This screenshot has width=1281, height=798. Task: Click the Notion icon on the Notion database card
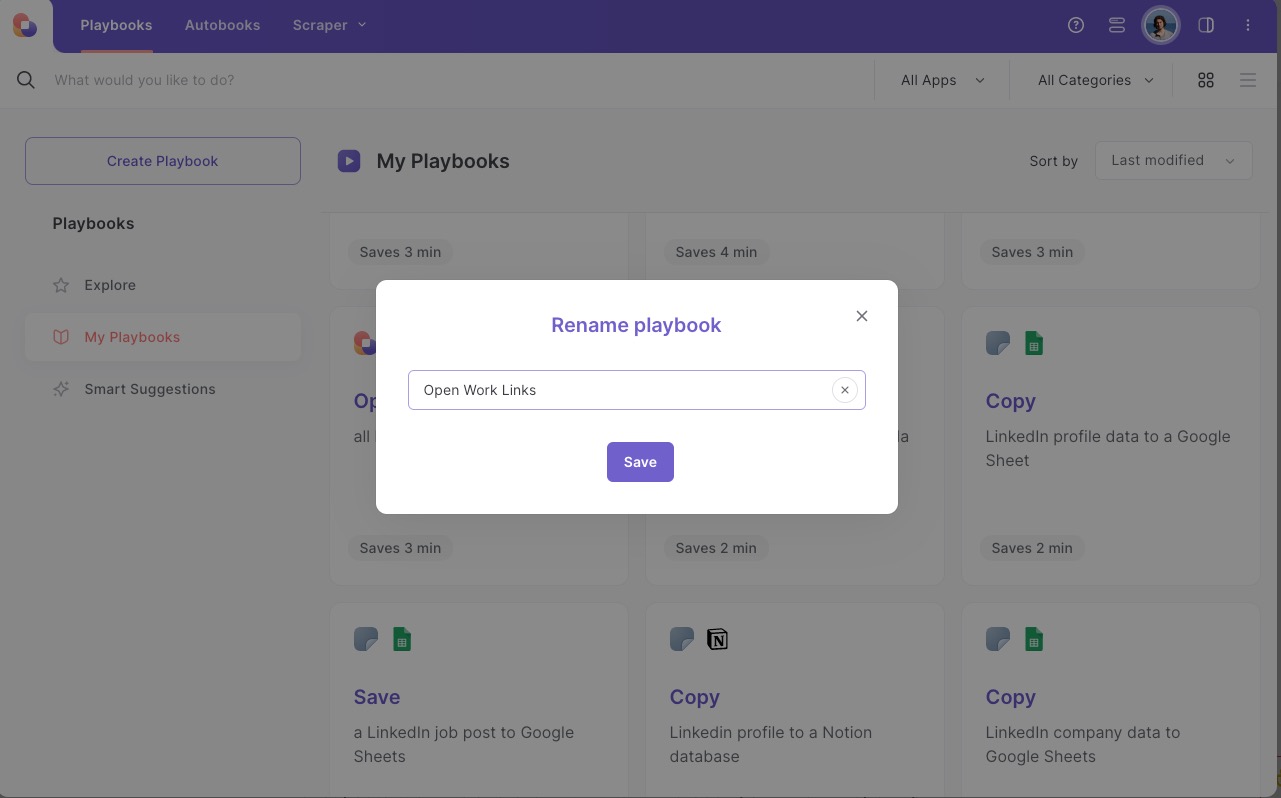pos(717,640)
